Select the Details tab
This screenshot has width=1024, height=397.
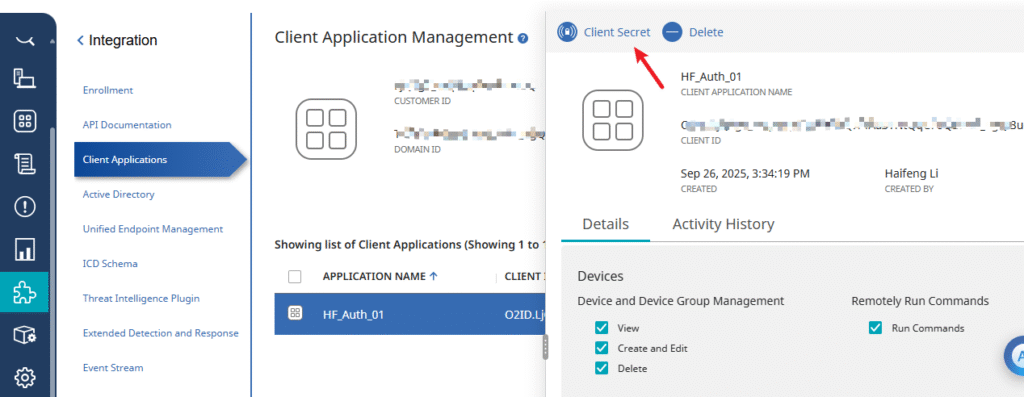point(605,224)
